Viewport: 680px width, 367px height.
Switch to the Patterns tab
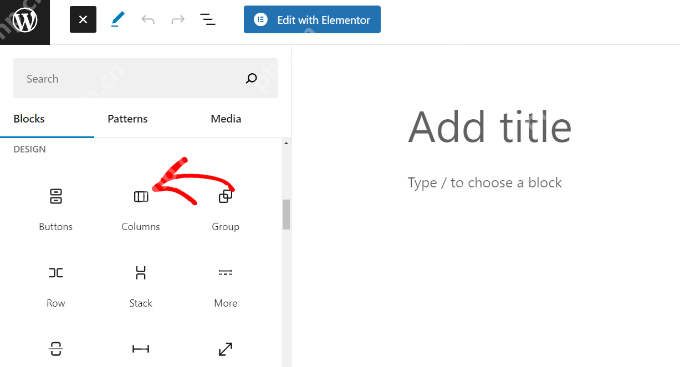pos(128,119)
